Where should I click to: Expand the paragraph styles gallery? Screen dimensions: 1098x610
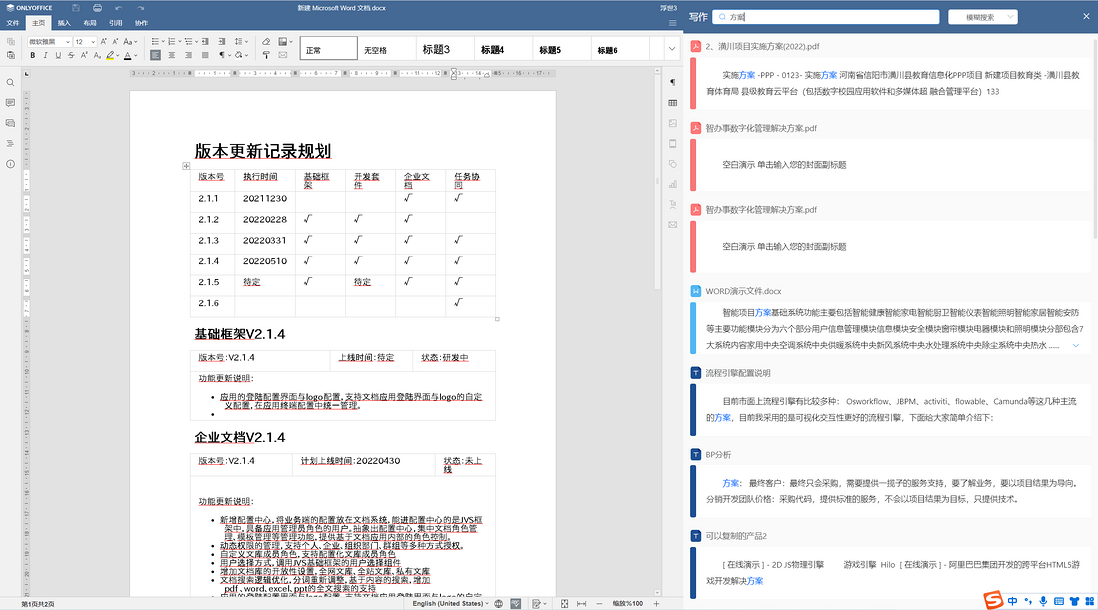tap(672, 49)
